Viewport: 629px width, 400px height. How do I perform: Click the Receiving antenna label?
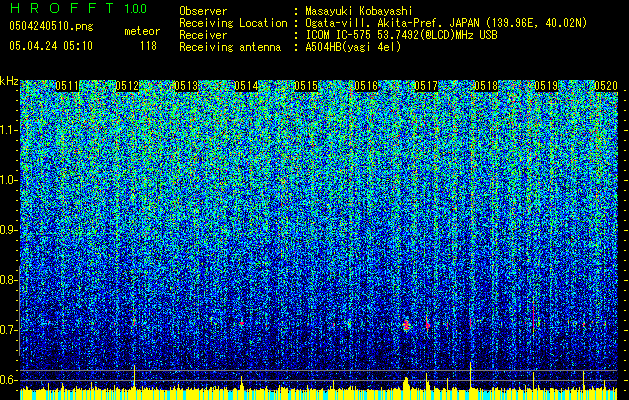click(230, 47)
